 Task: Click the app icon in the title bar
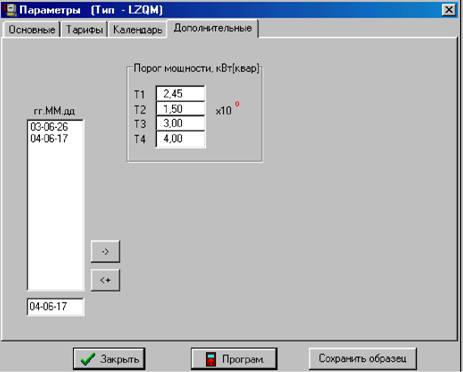tap(11, 10)
